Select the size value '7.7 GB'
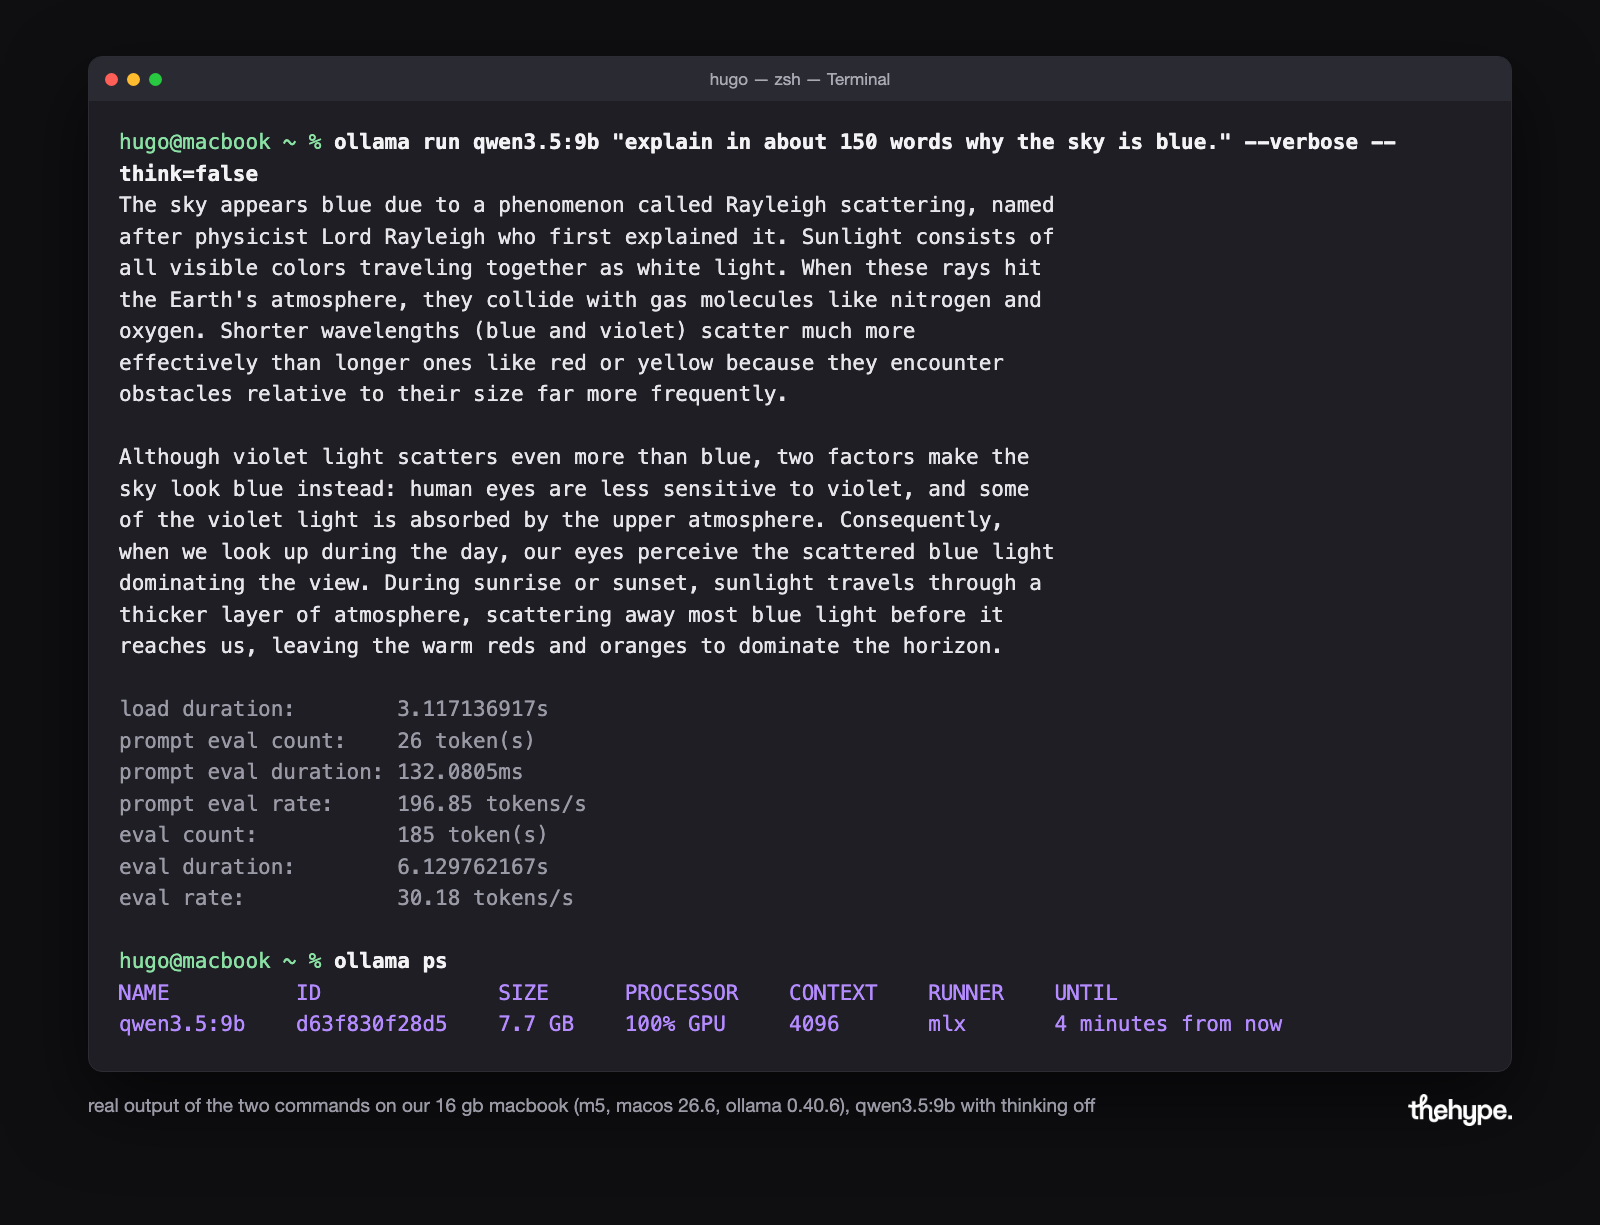Screen dimensions: 1600x1225 pos(536,1024)
